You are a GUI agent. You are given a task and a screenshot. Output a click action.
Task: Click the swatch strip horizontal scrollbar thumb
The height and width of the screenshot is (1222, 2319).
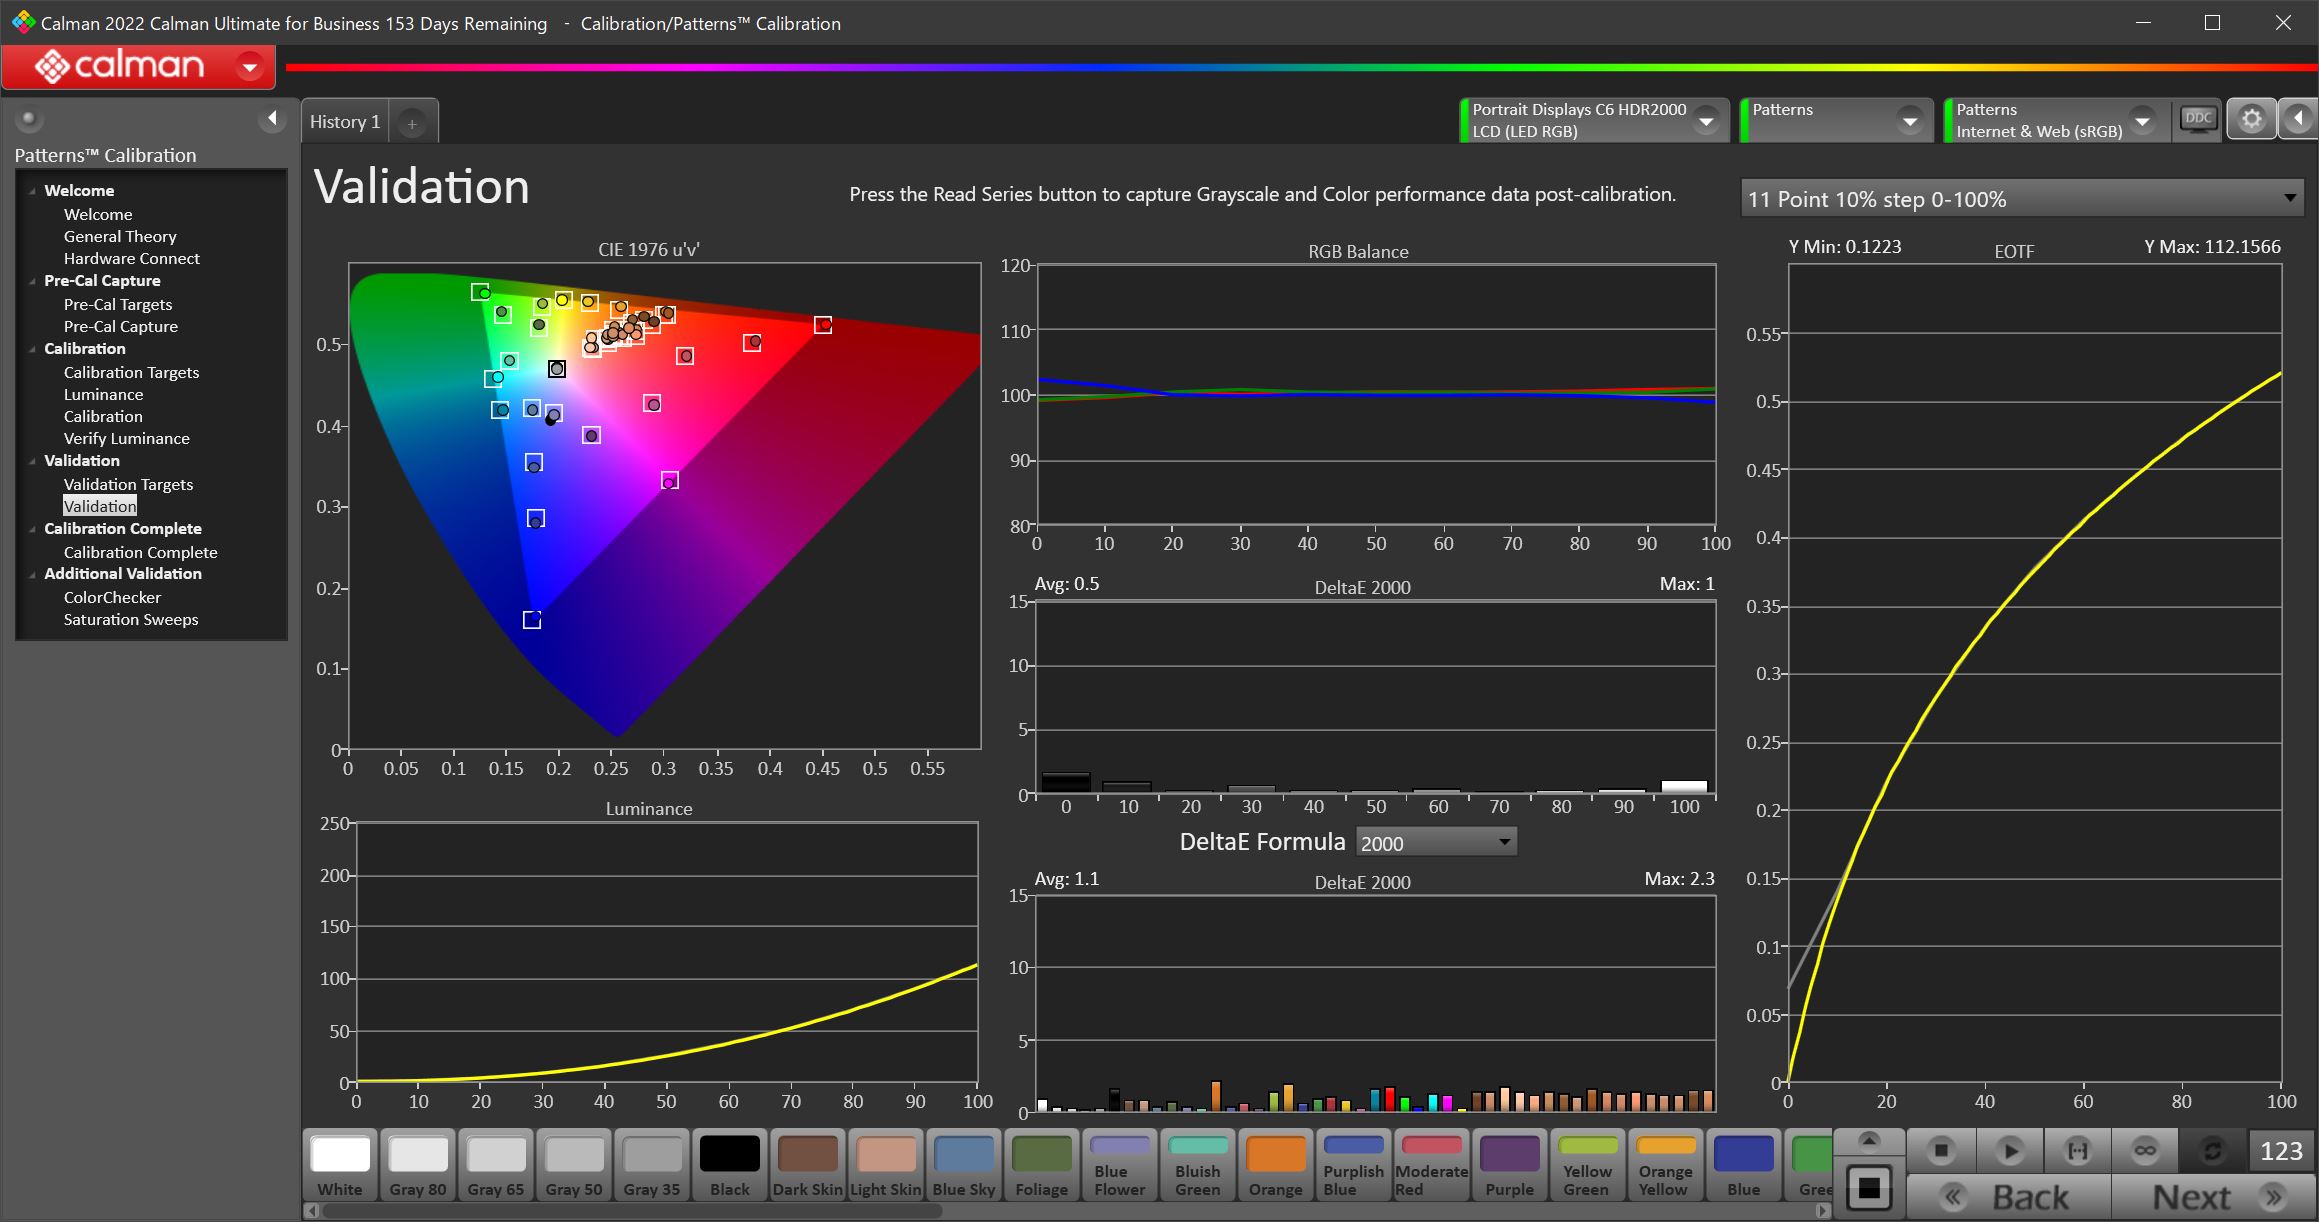click(x=632, y=1211)
